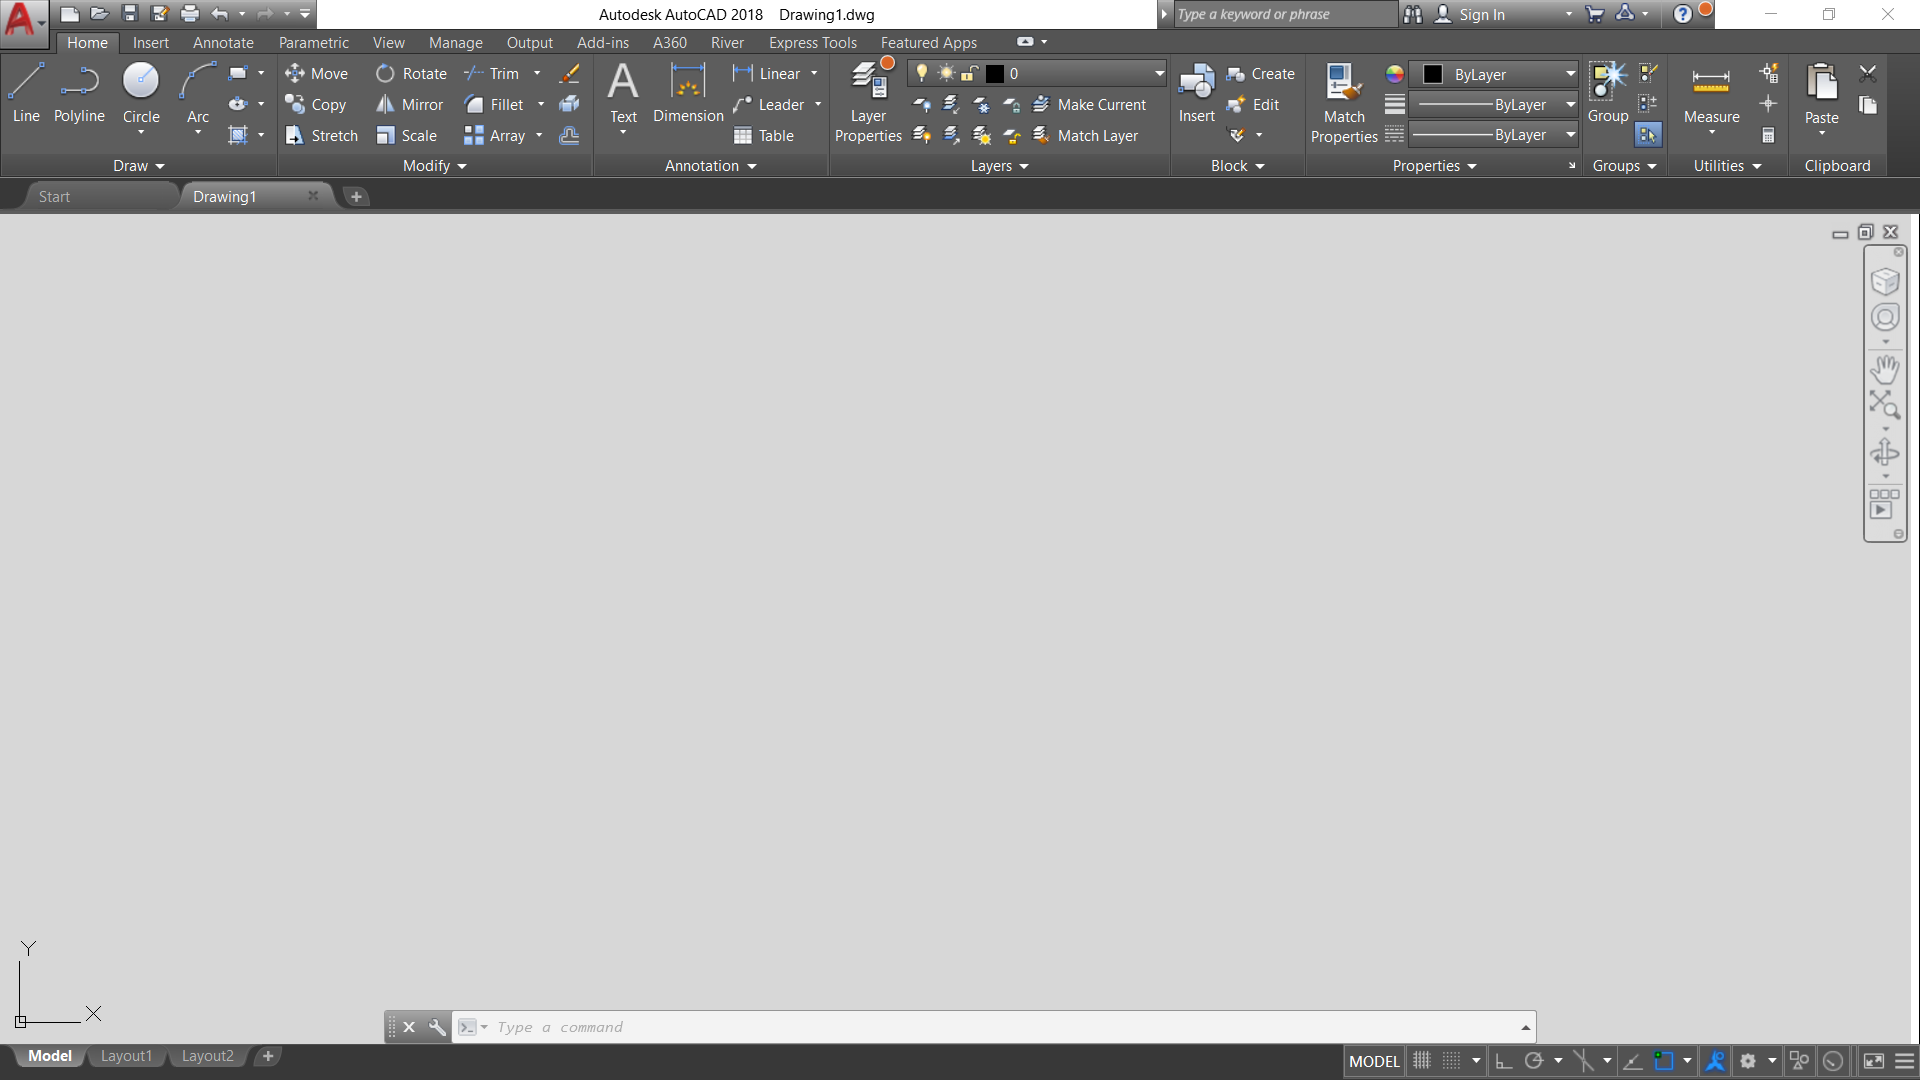The height and width of the screenshot is (1080, 1920).
Task: Activate the Pan hand tool in navigation bar
Action: point(1885,369)
